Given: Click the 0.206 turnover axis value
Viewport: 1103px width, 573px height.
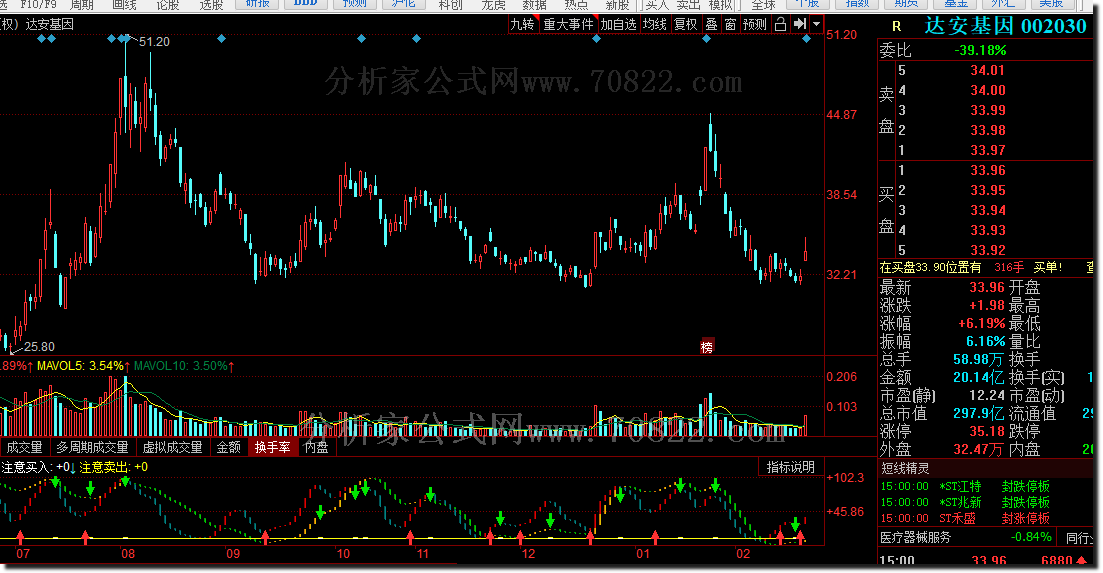Looking at the screenshot, I should (841, 377).
